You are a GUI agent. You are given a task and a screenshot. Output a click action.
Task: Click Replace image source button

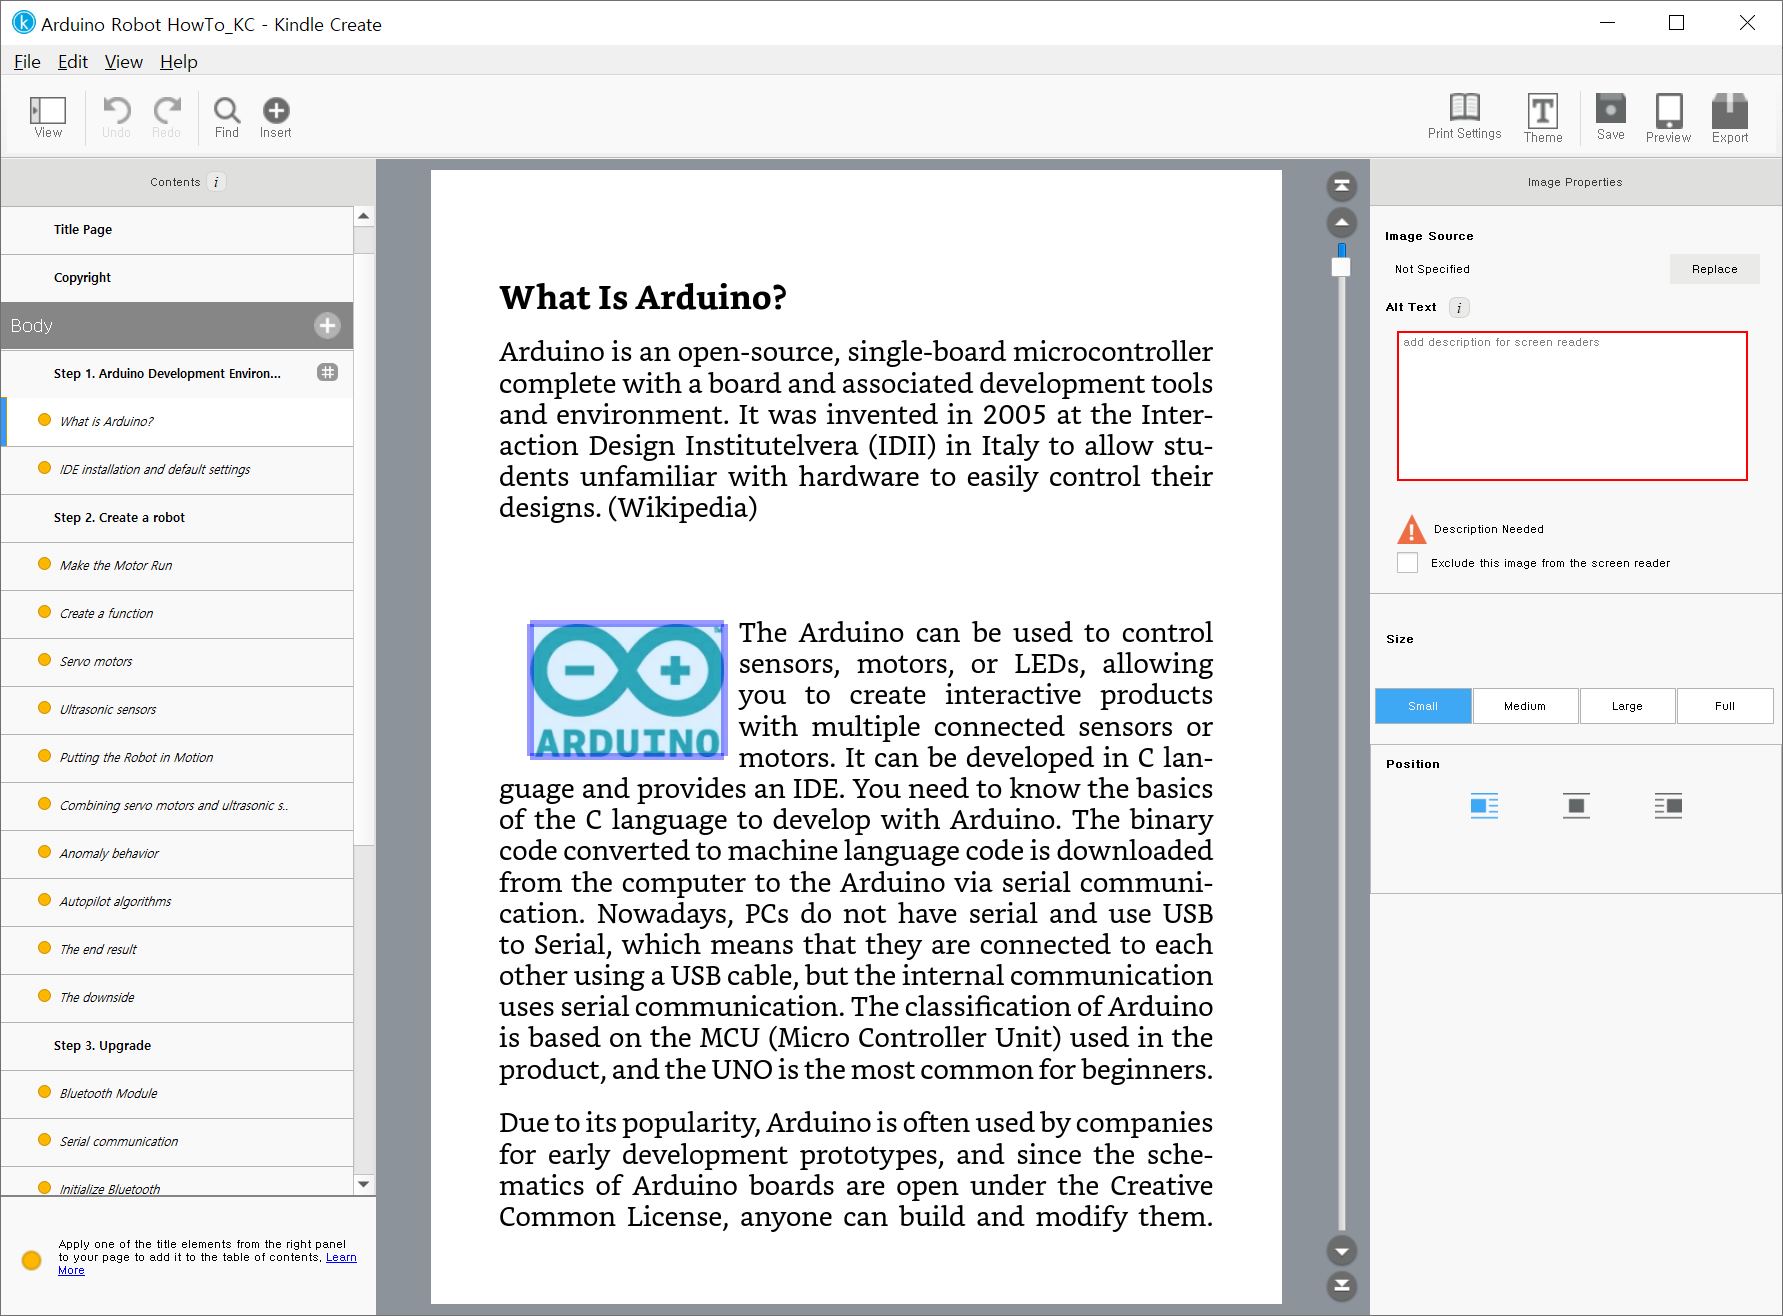point(1714,269)
